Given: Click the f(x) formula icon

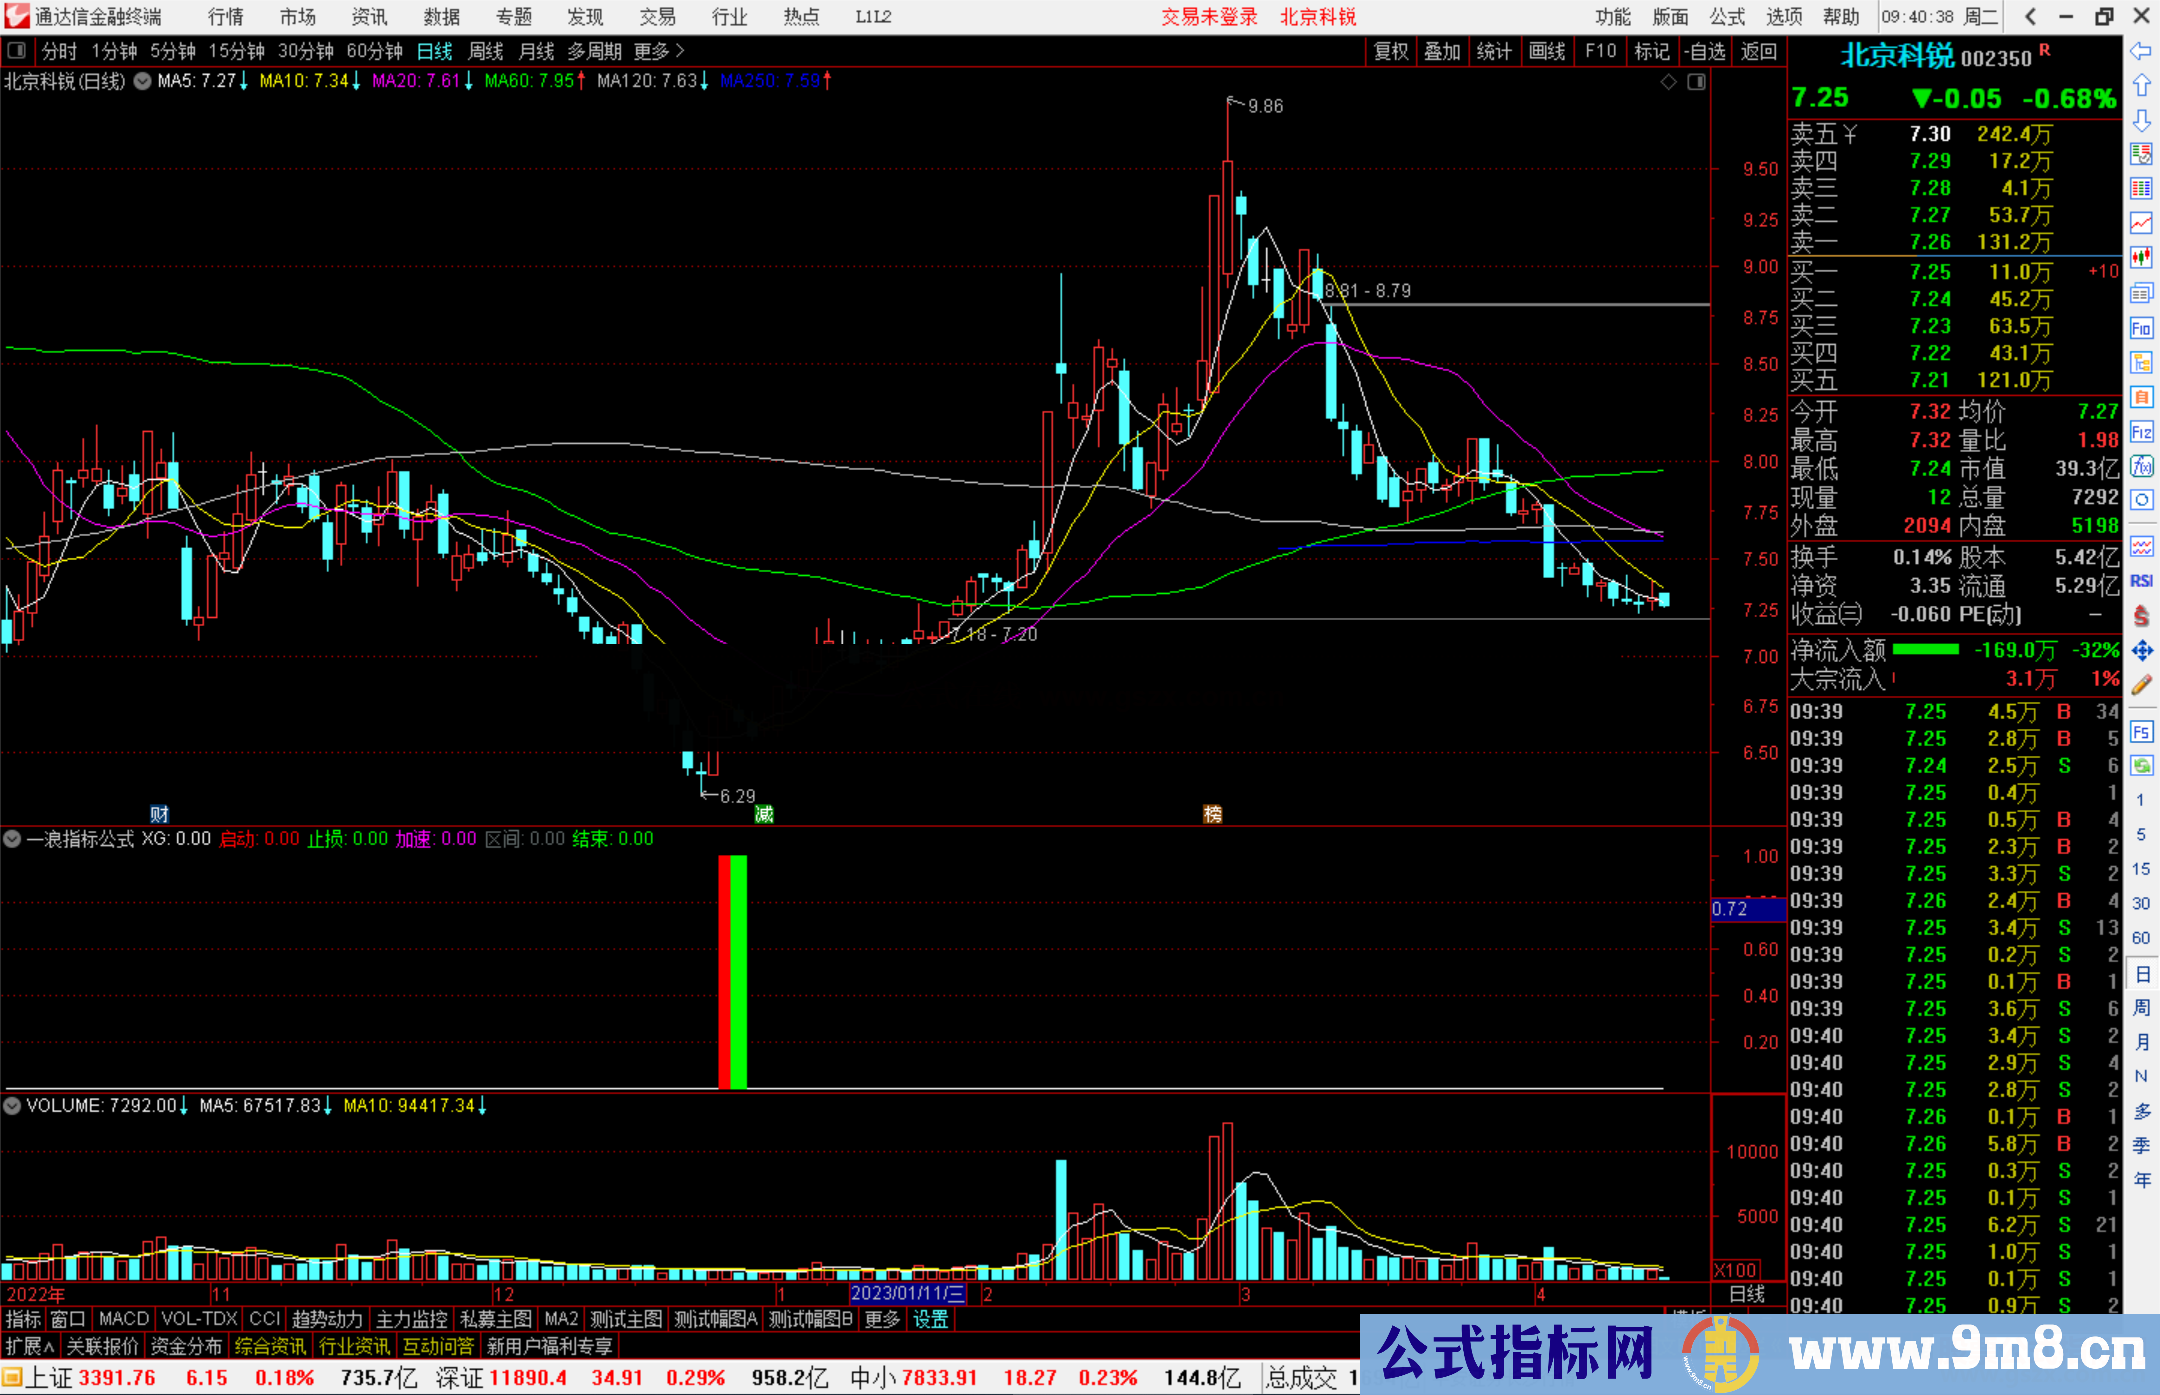Looking at the screenshot, I should click(2141, 466).
